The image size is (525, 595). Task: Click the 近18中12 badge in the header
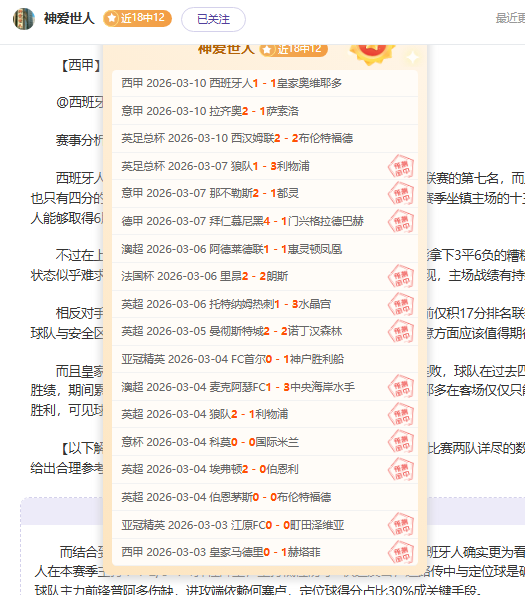pyautogui.click(x=137, y=18)
